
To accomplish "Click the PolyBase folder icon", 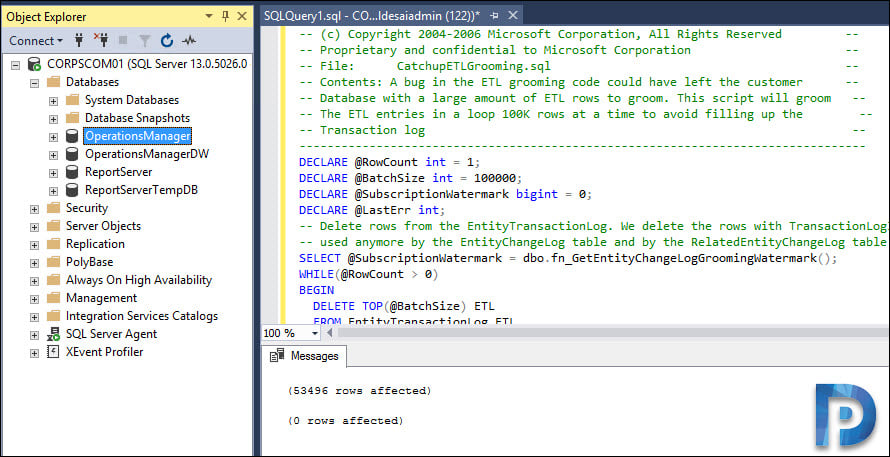I will click(x=53, y=262).
